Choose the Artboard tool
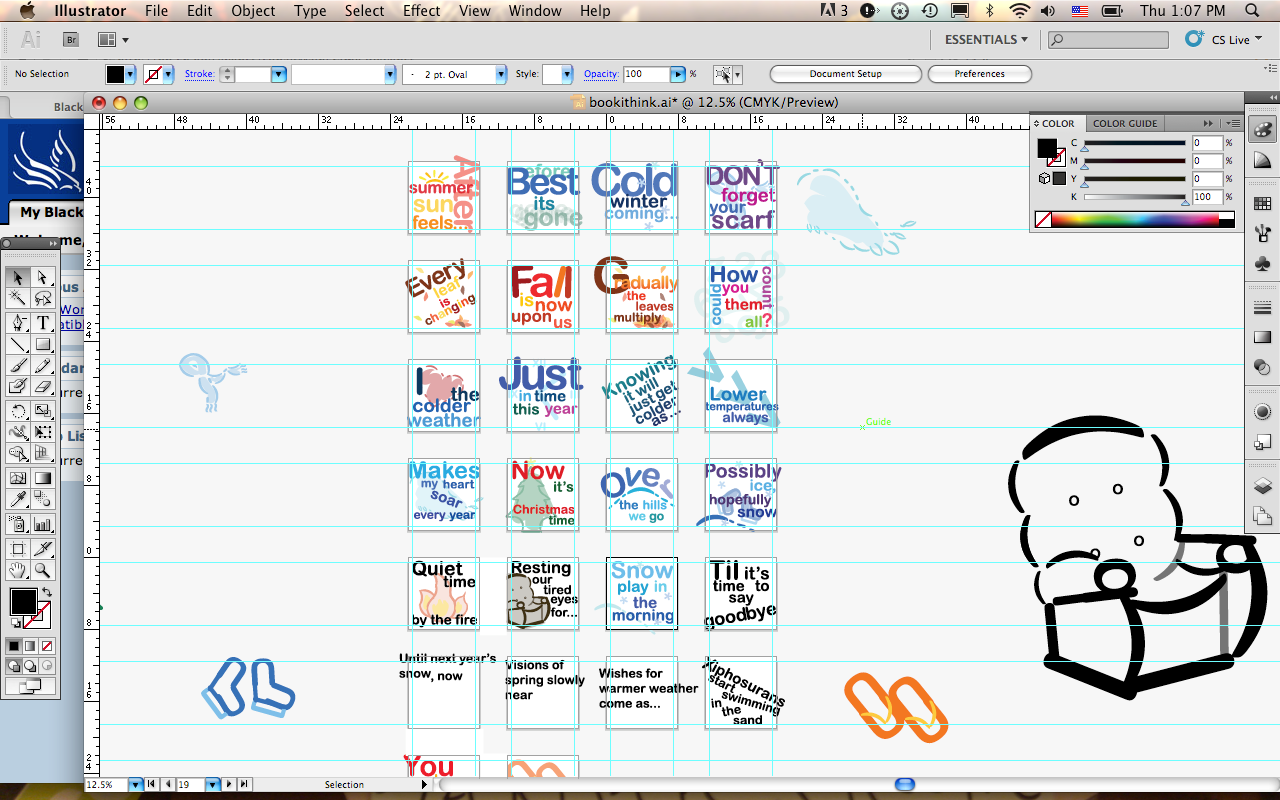Screen dimensions: 1280x800 tap(17, 548)
